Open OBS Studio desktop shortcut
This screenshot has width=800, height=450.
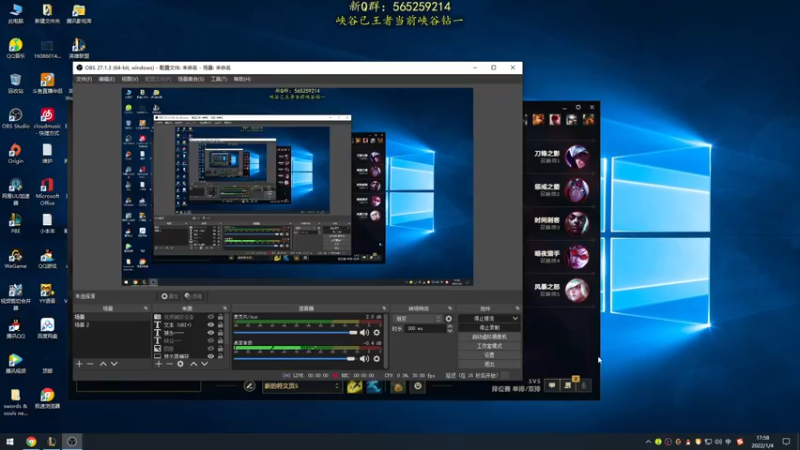coord(15,118)
